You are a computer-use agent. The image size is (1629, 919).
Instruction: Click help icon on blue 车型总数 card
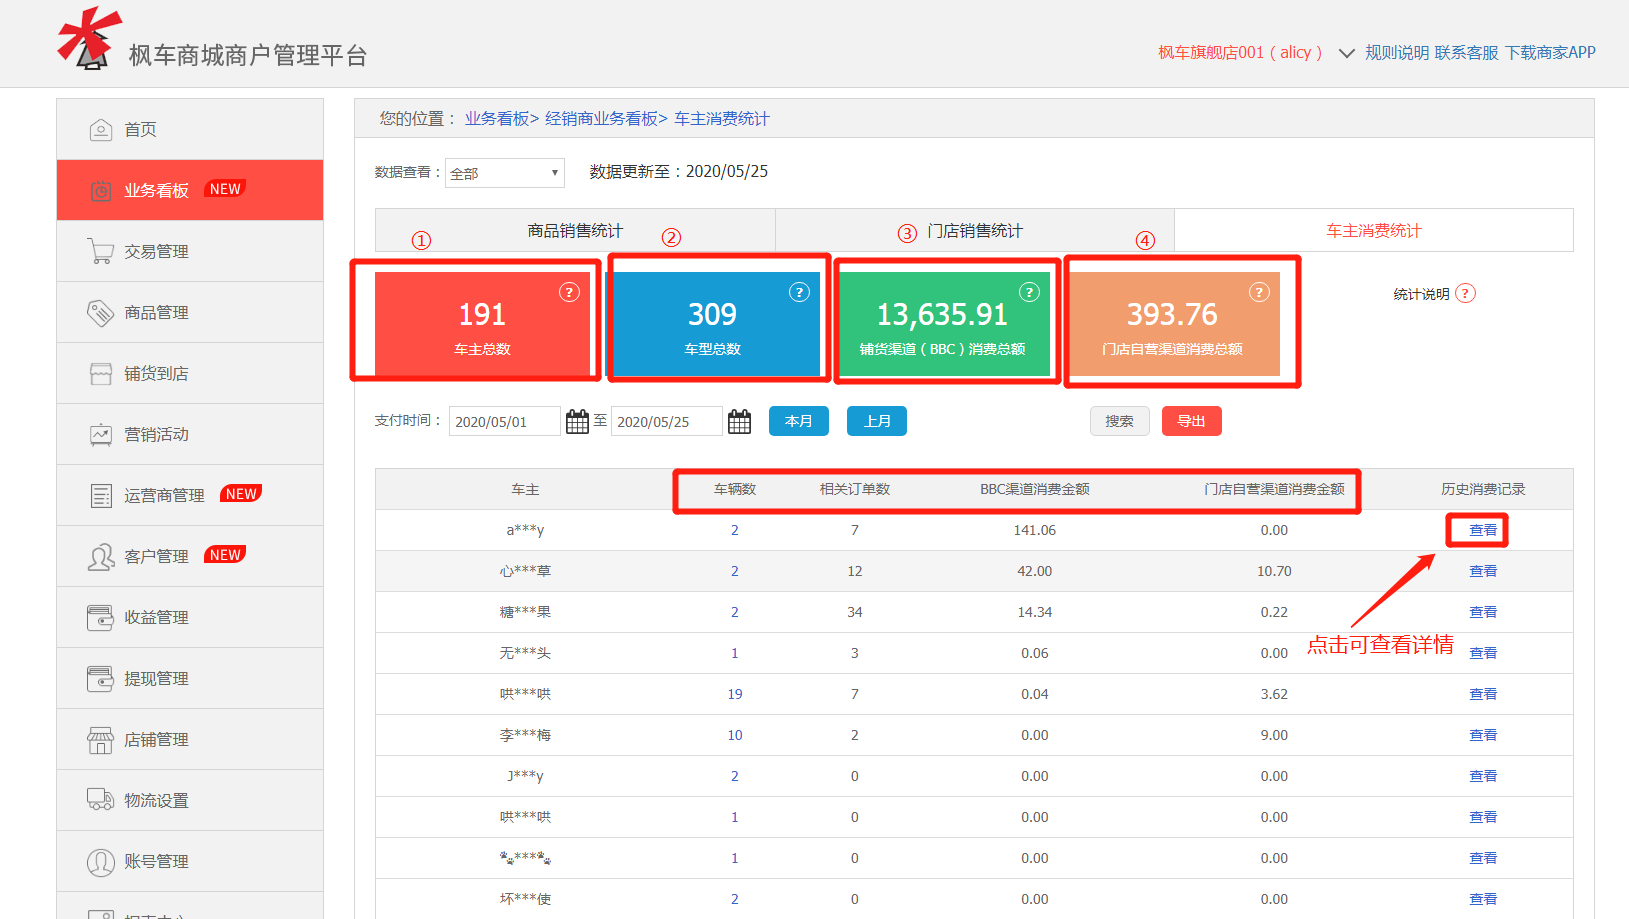point(799,292)
